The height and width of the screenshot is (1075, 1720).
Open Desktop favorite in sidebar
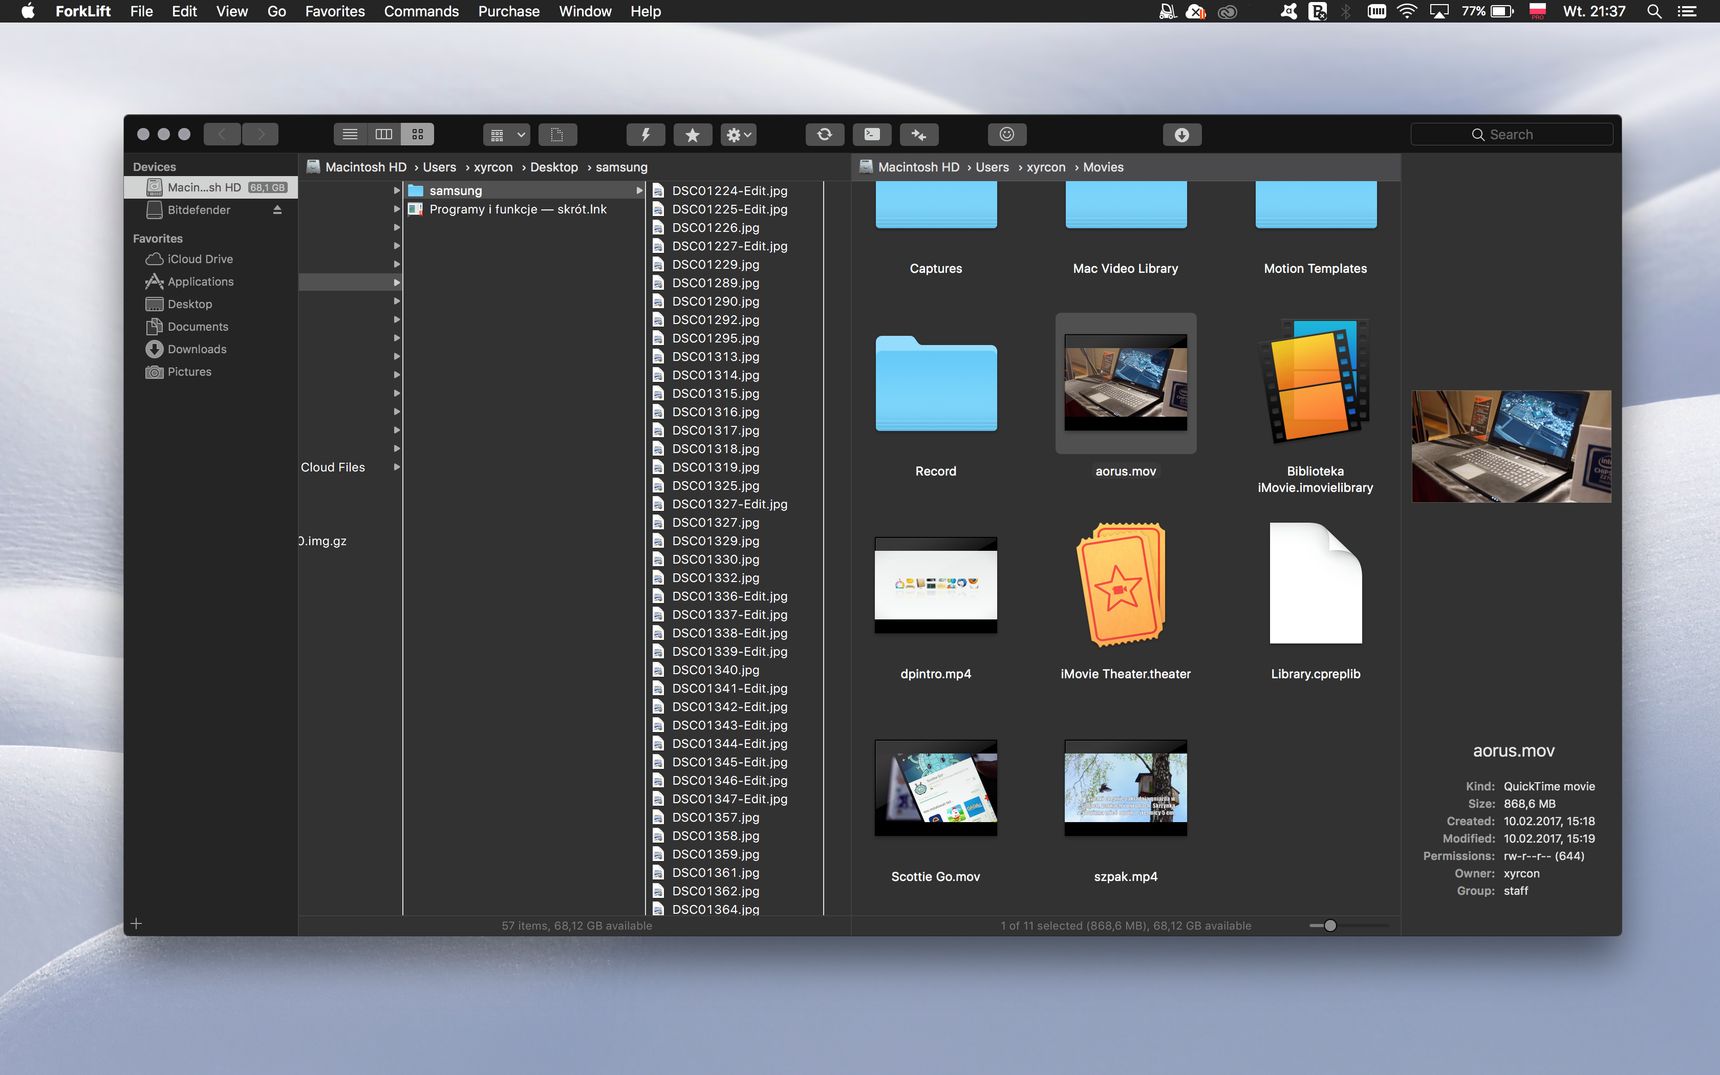click(189, 304)
